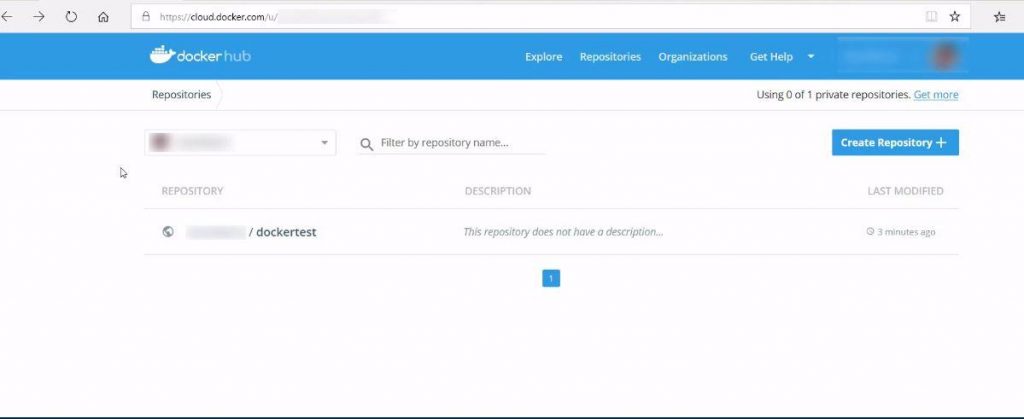Open the Explore menu item
The width and height of the screenshot is (1024, 419).
[543, 57]
